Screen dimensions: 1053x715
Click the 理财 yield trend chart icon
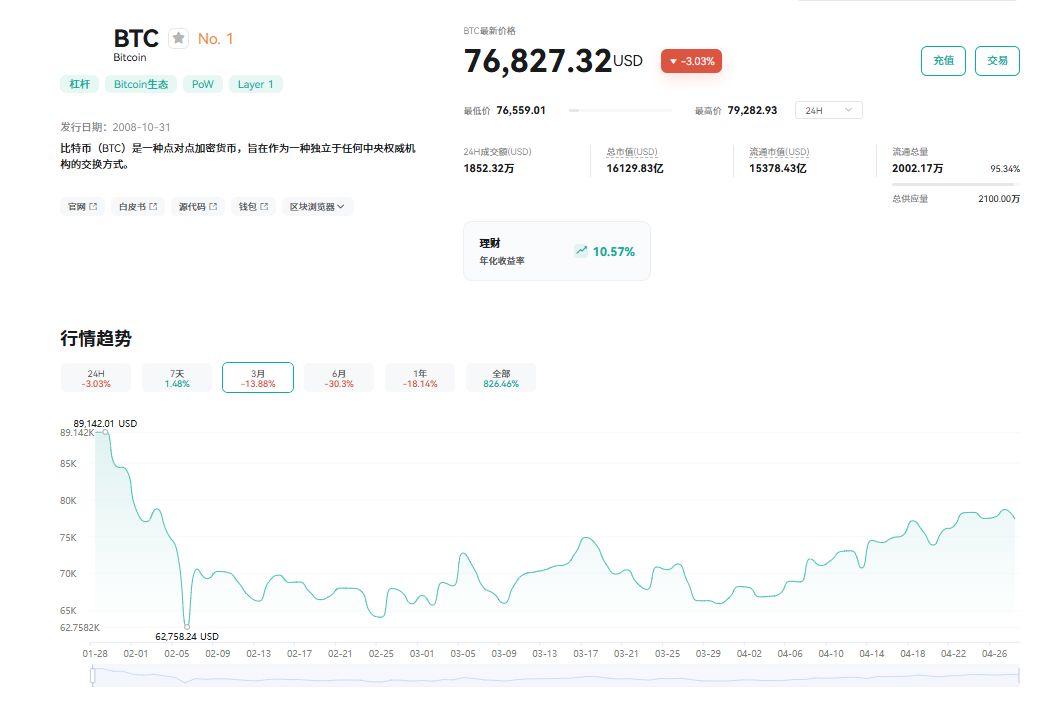click(581, 251)
